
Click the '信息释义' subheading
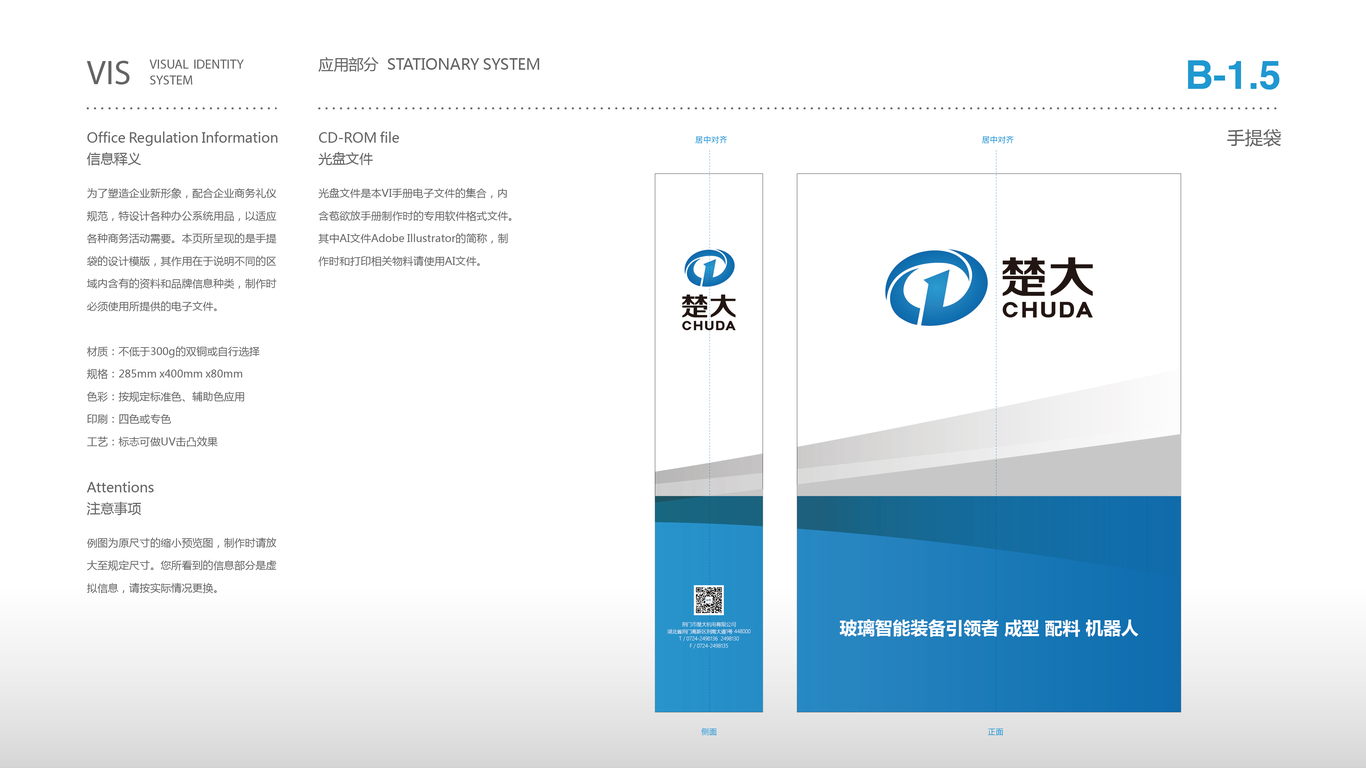click(114, 159)
